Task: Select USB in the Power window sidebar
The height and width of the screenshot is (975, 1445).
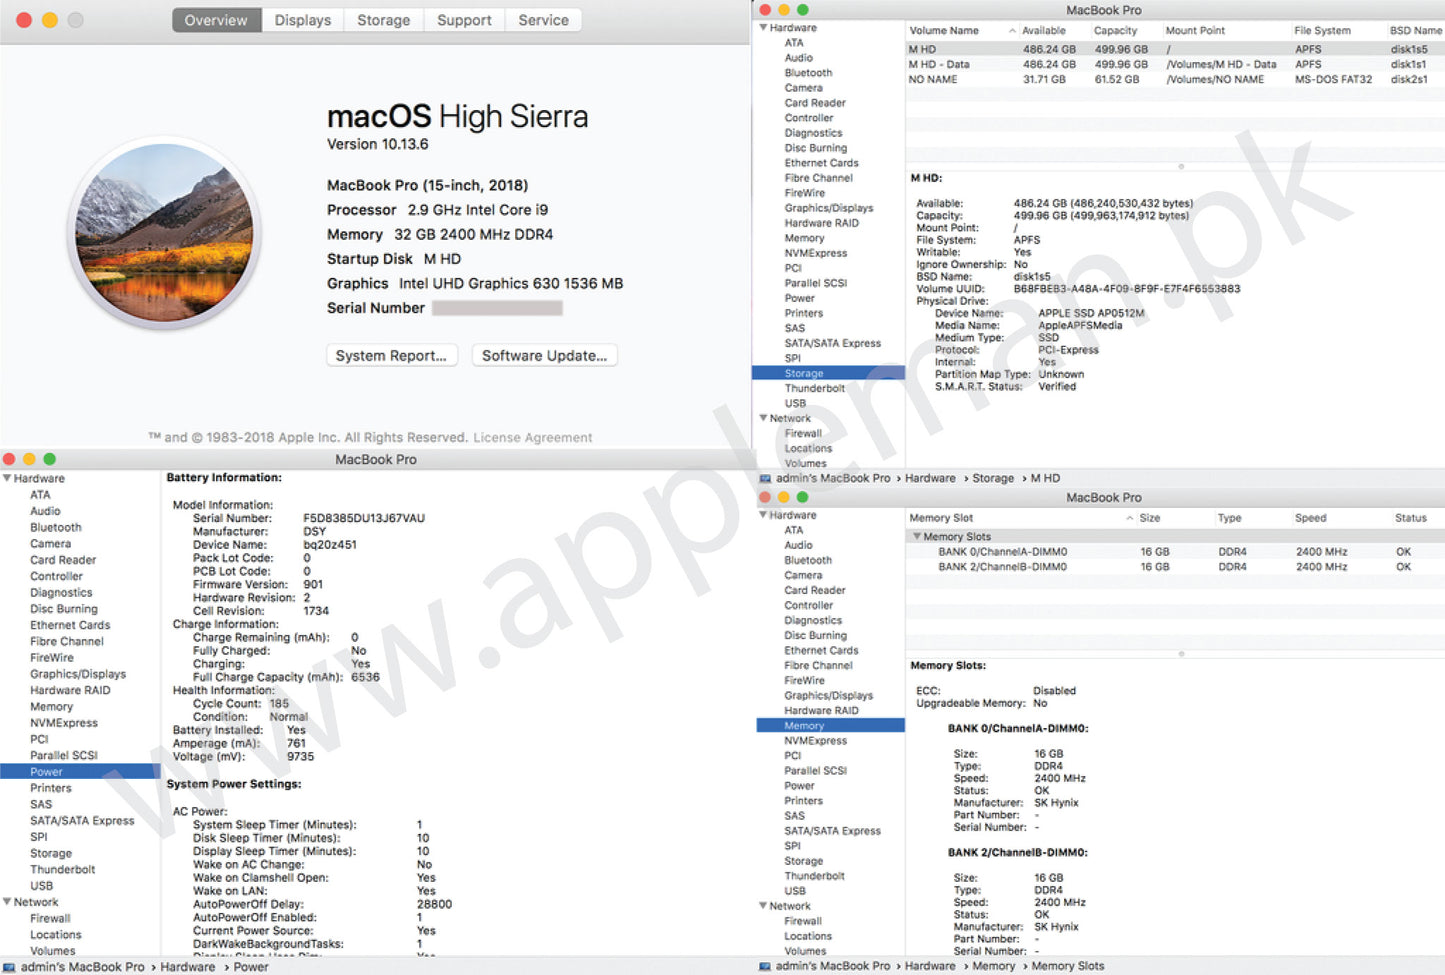Action: 41,886
